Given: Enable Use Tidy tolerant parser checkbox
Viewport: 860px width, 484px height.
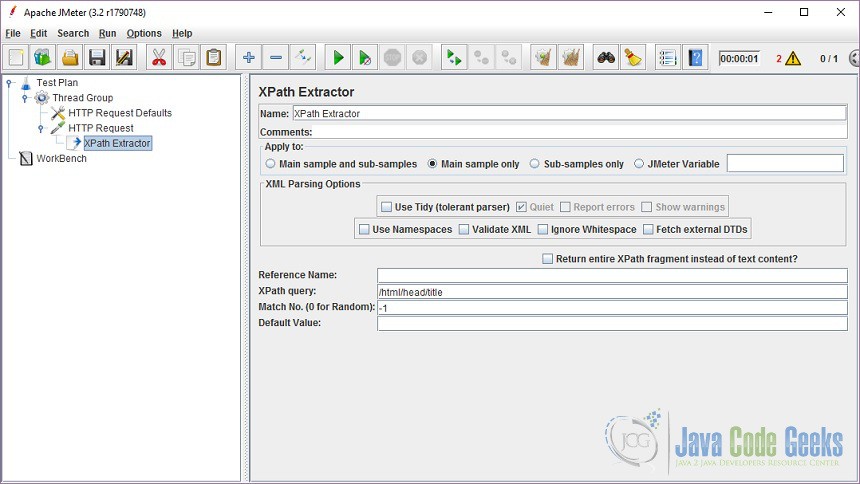Looking at the screenshot, I should click(386, 207).
